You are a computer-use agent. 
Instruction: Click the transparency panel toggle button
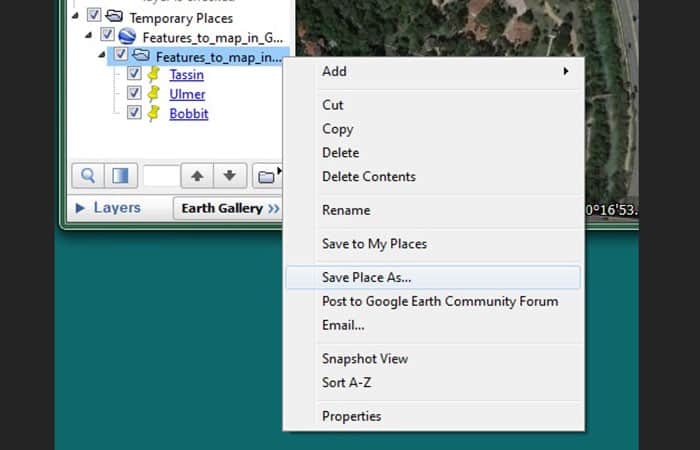point(121,175)
